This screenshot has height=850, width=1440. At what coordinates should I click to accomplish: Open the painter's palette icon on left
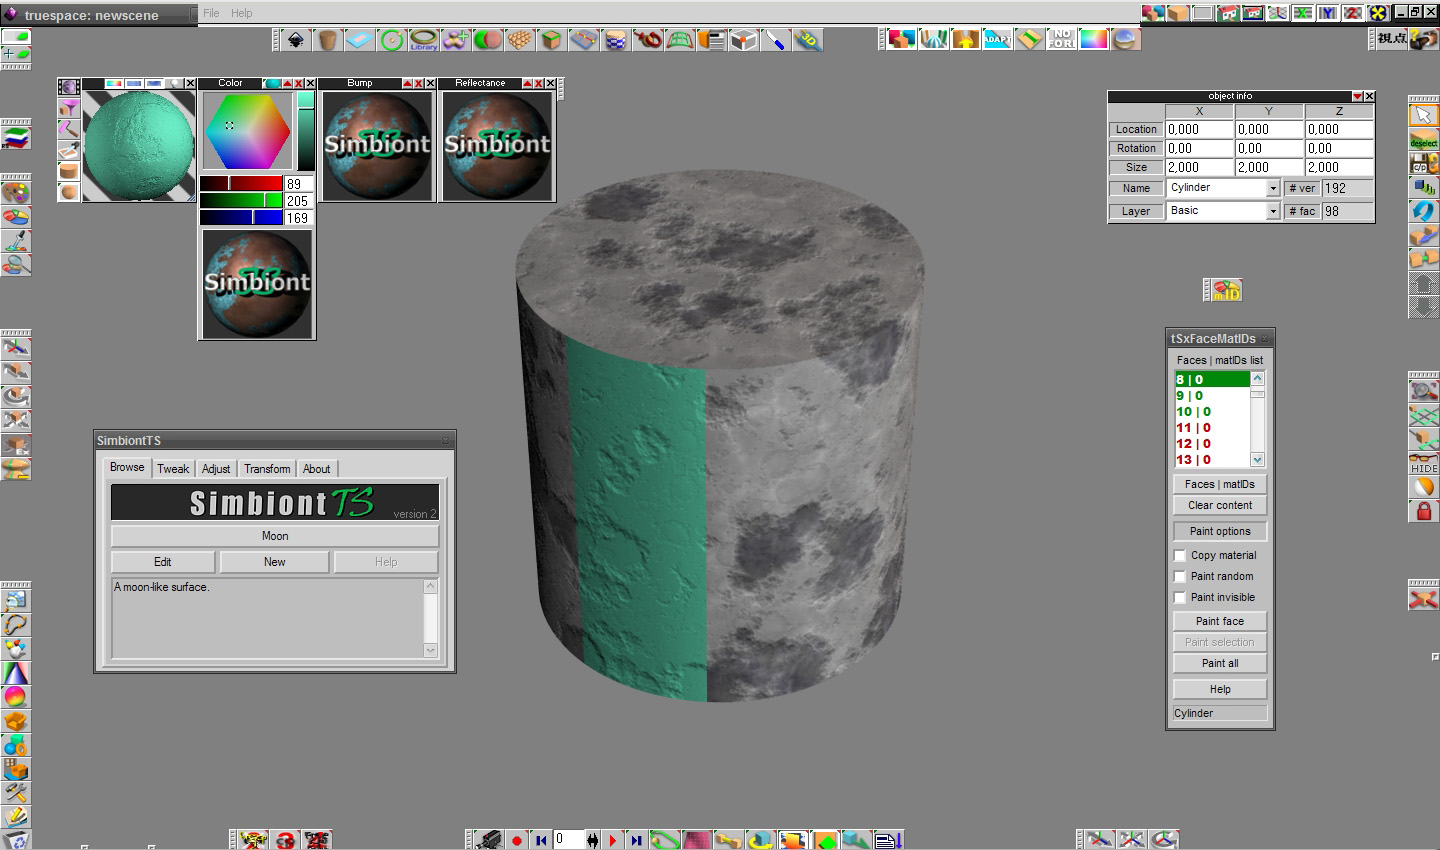coord(16,192)
